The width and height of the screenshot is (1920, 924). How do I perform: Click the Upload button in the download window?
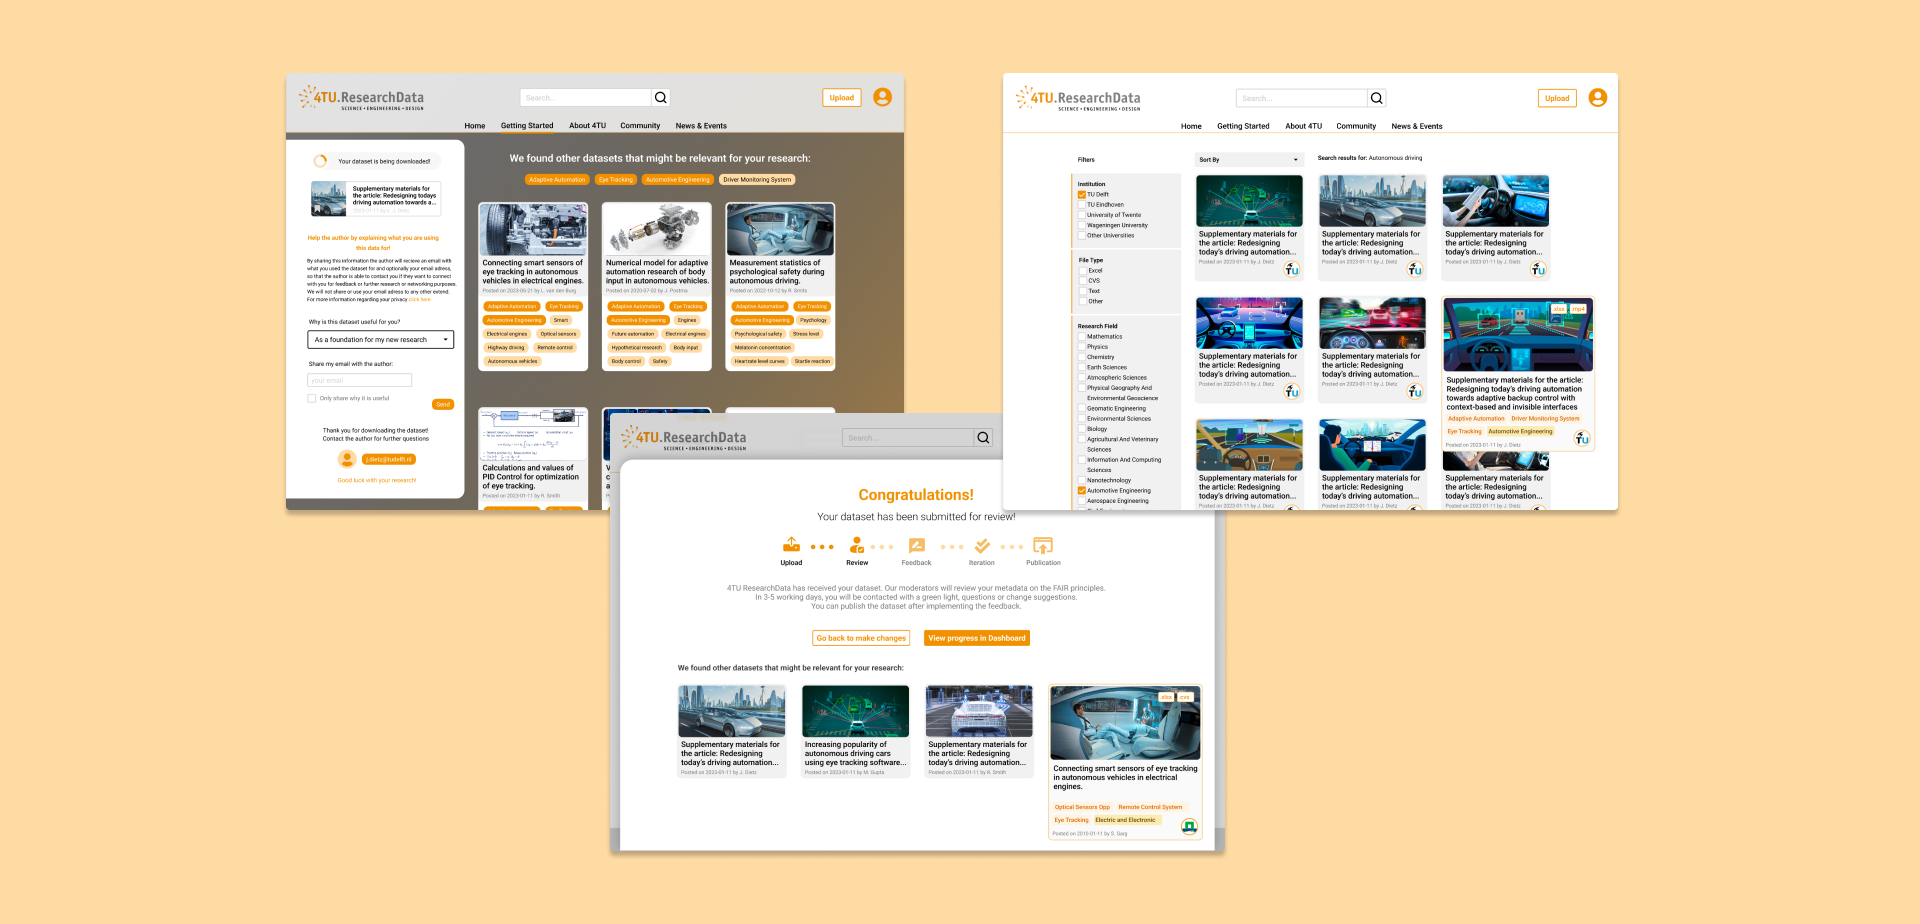pos(842,98)
